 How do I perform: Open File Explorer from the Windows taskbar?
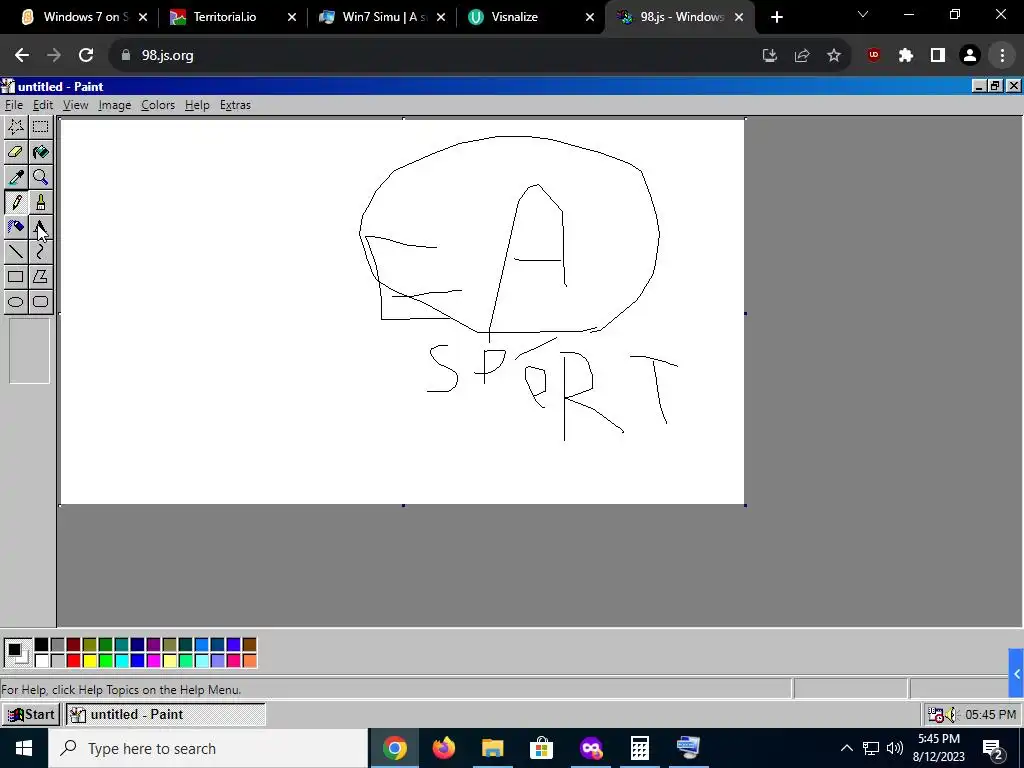coord(493,748)
